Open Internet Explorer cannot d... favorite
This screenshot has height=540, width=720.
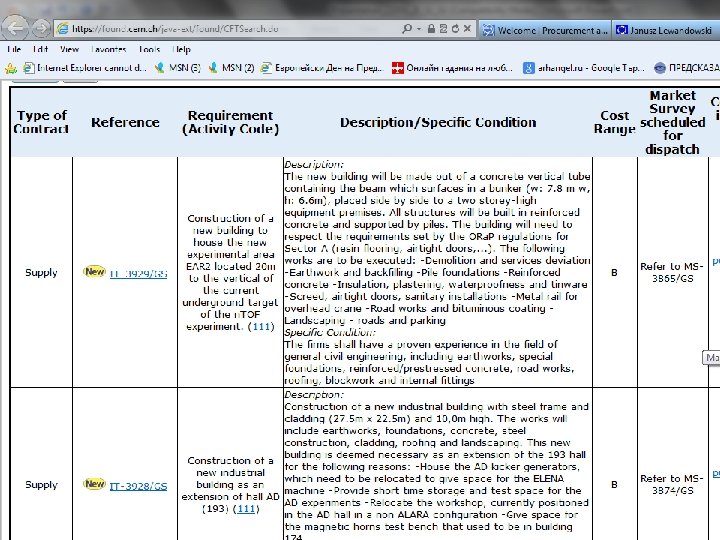tap(85, 68)
